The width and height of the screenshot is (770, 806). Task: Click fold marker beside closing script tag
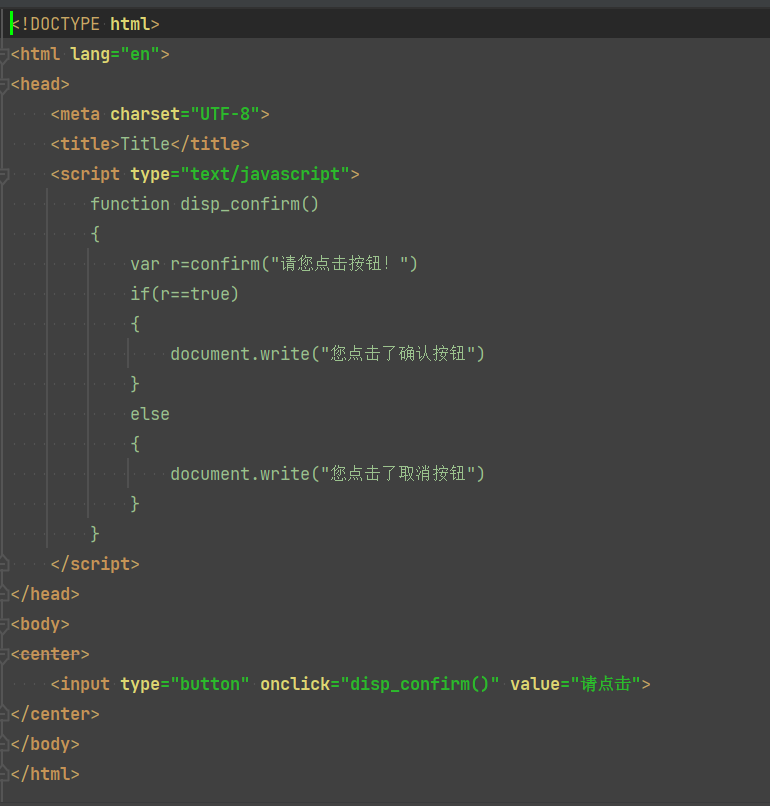pyautogui.click(x=4, y=564)
